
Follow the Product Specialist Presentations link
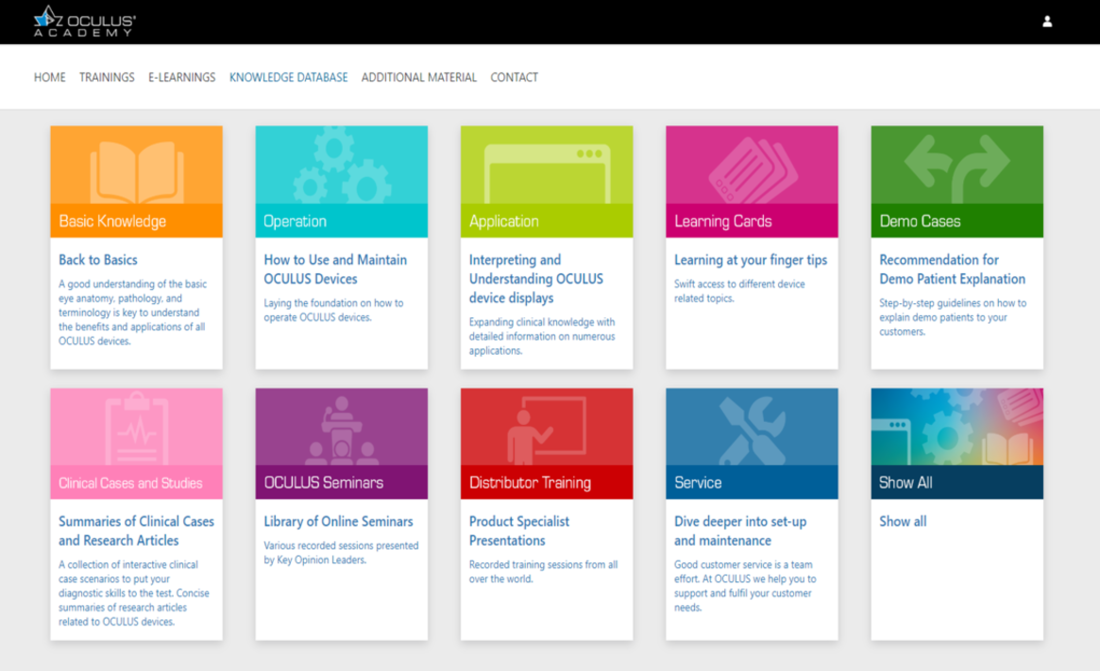(519, 531)
